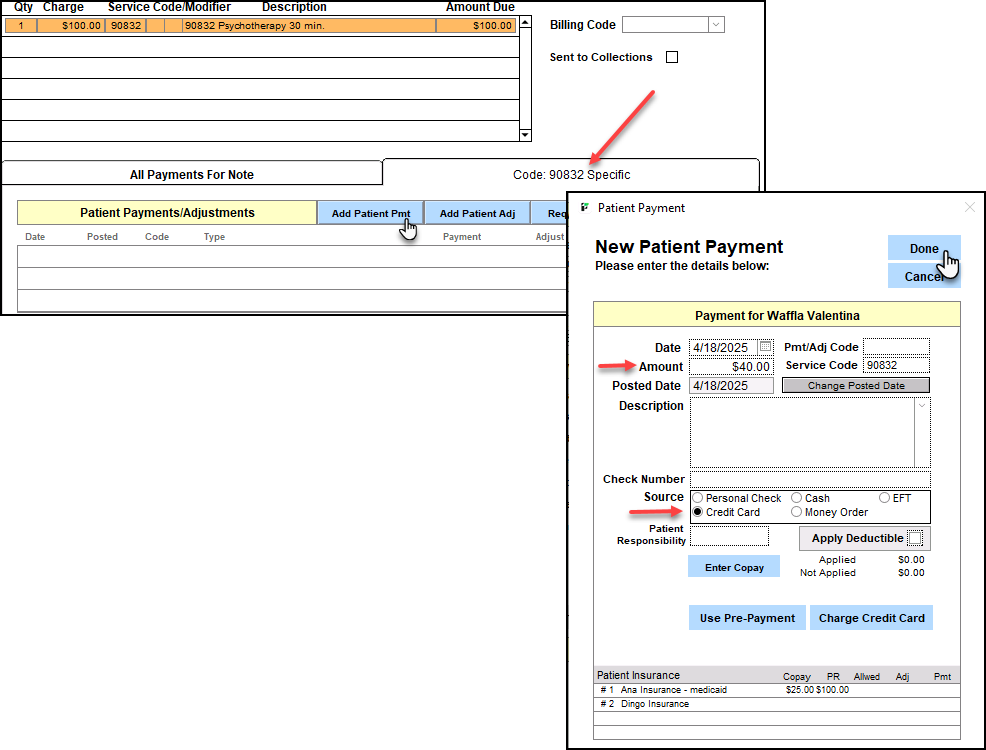This screenshot has width=986, height=750.
Task: Switch to All Payments For Note tab
Action: point(192,175)
